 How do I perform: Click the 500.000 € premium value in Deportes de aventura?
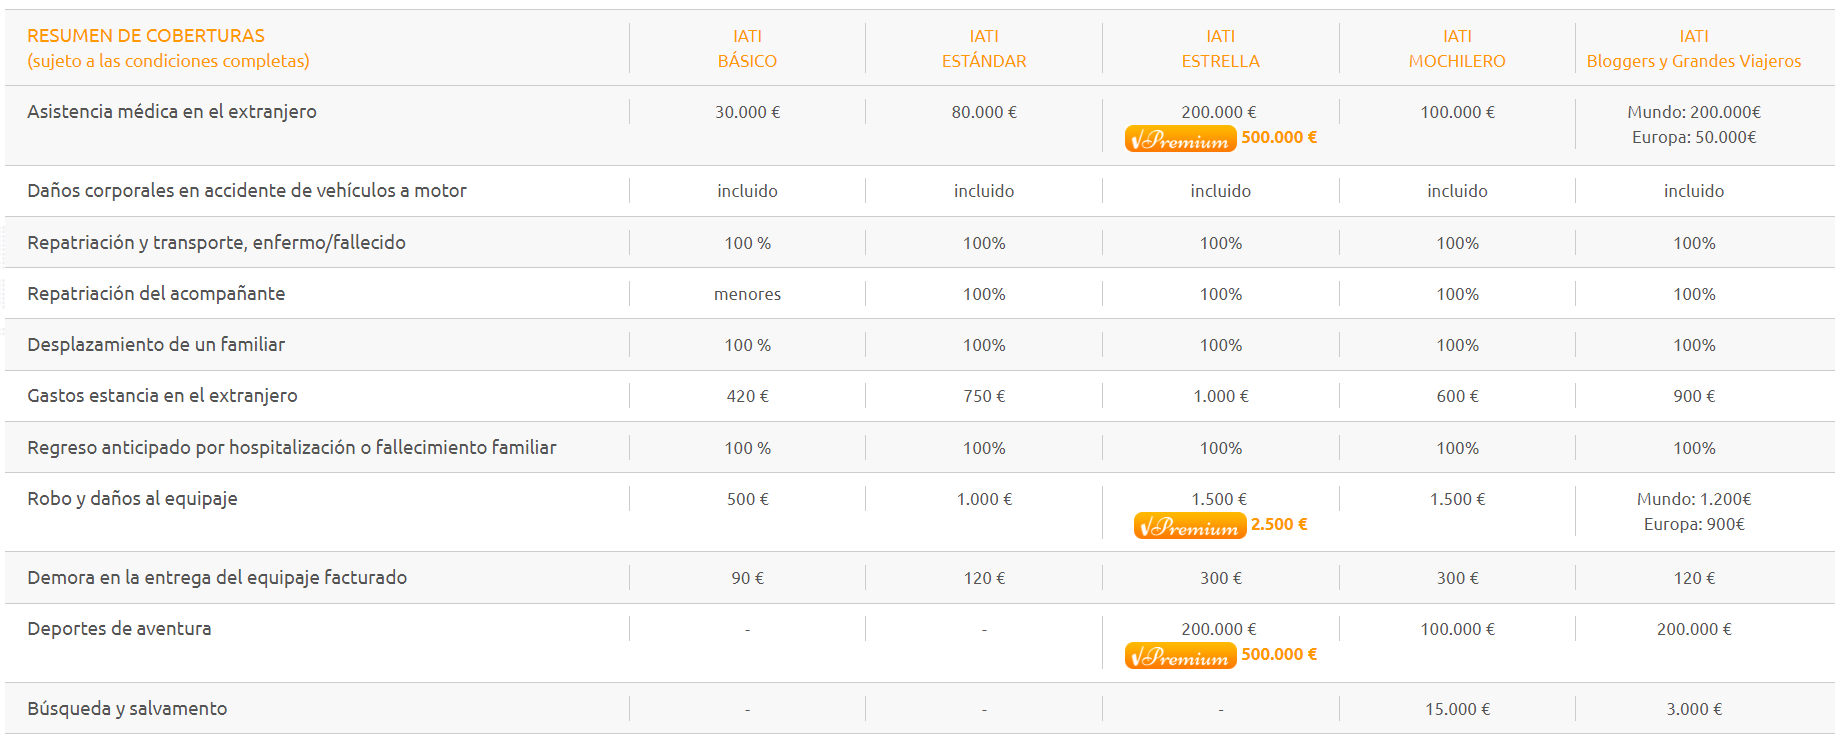(1279, 655)
